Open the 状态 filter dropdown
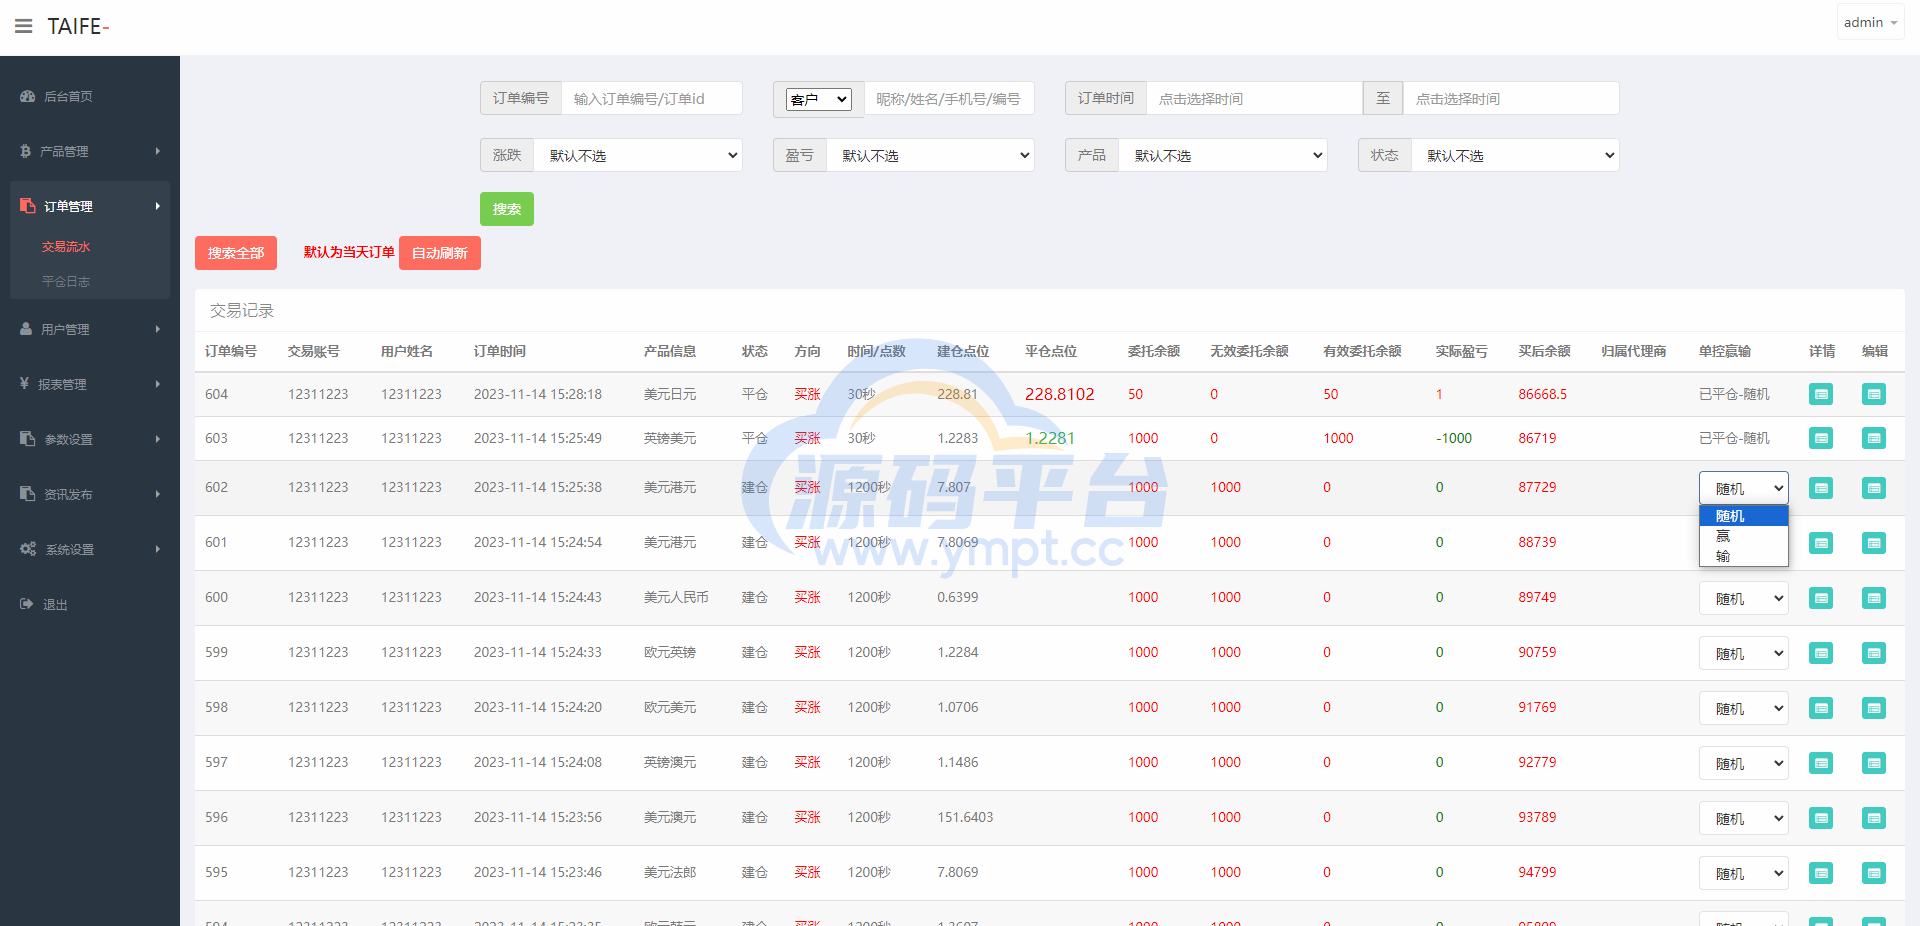 (x=1515, y=155)
